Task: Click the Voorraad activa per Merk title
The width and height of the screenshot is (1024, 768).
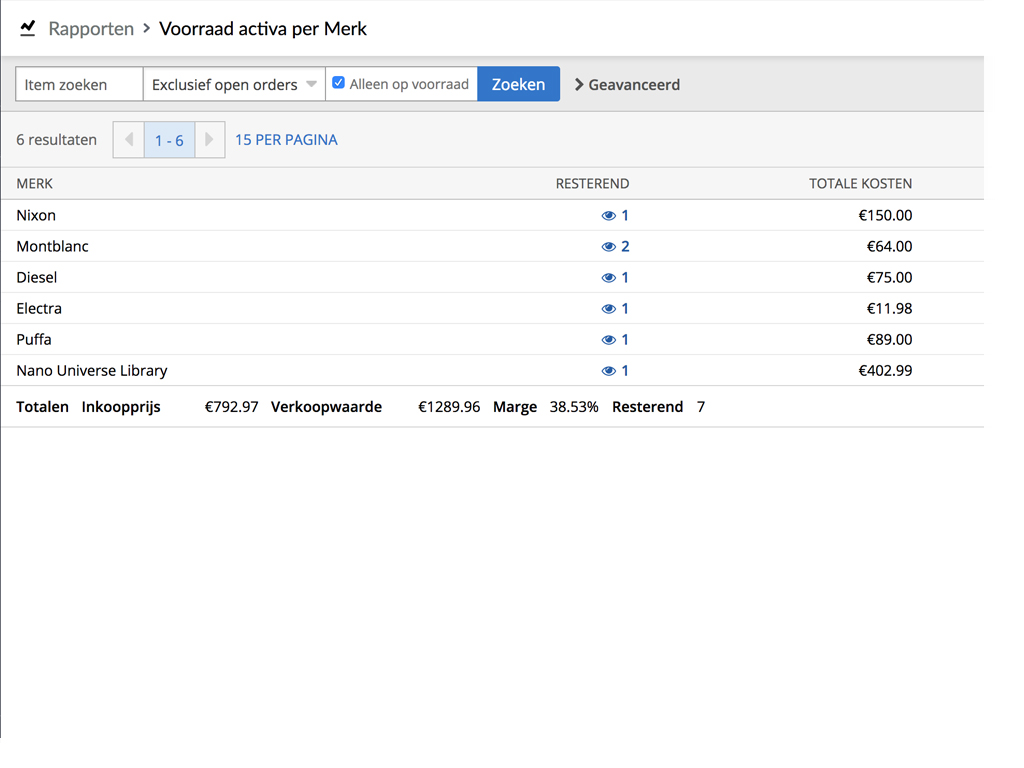Action: (x=263, y=29)
